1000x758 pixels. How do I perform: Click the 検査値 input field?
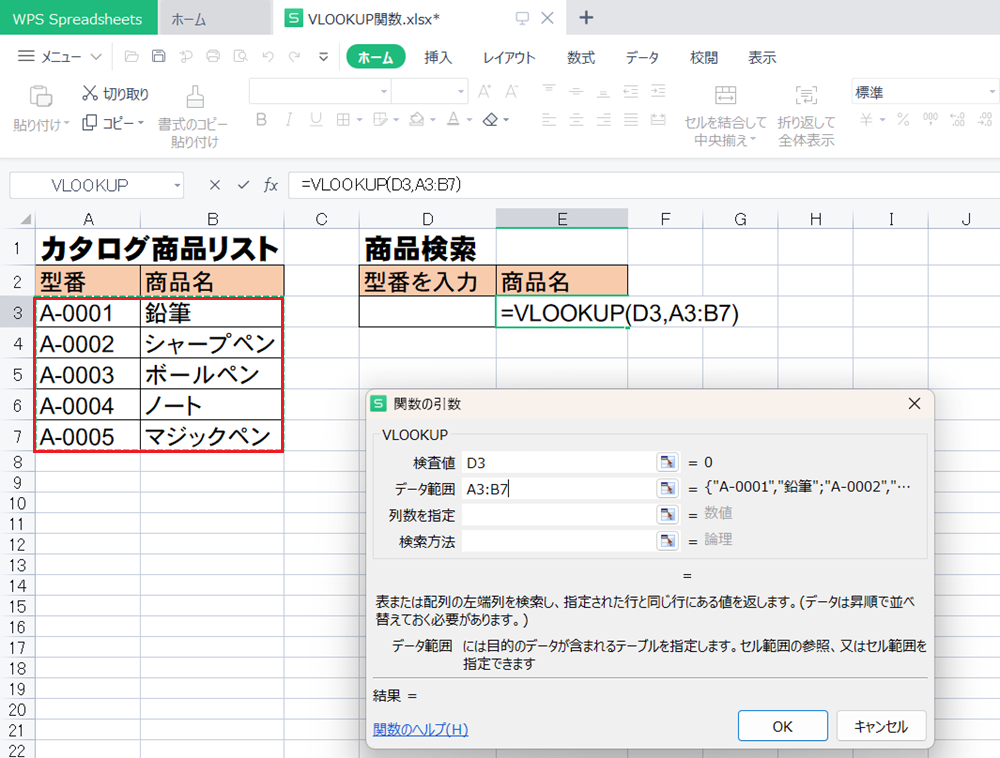(559, 462)
